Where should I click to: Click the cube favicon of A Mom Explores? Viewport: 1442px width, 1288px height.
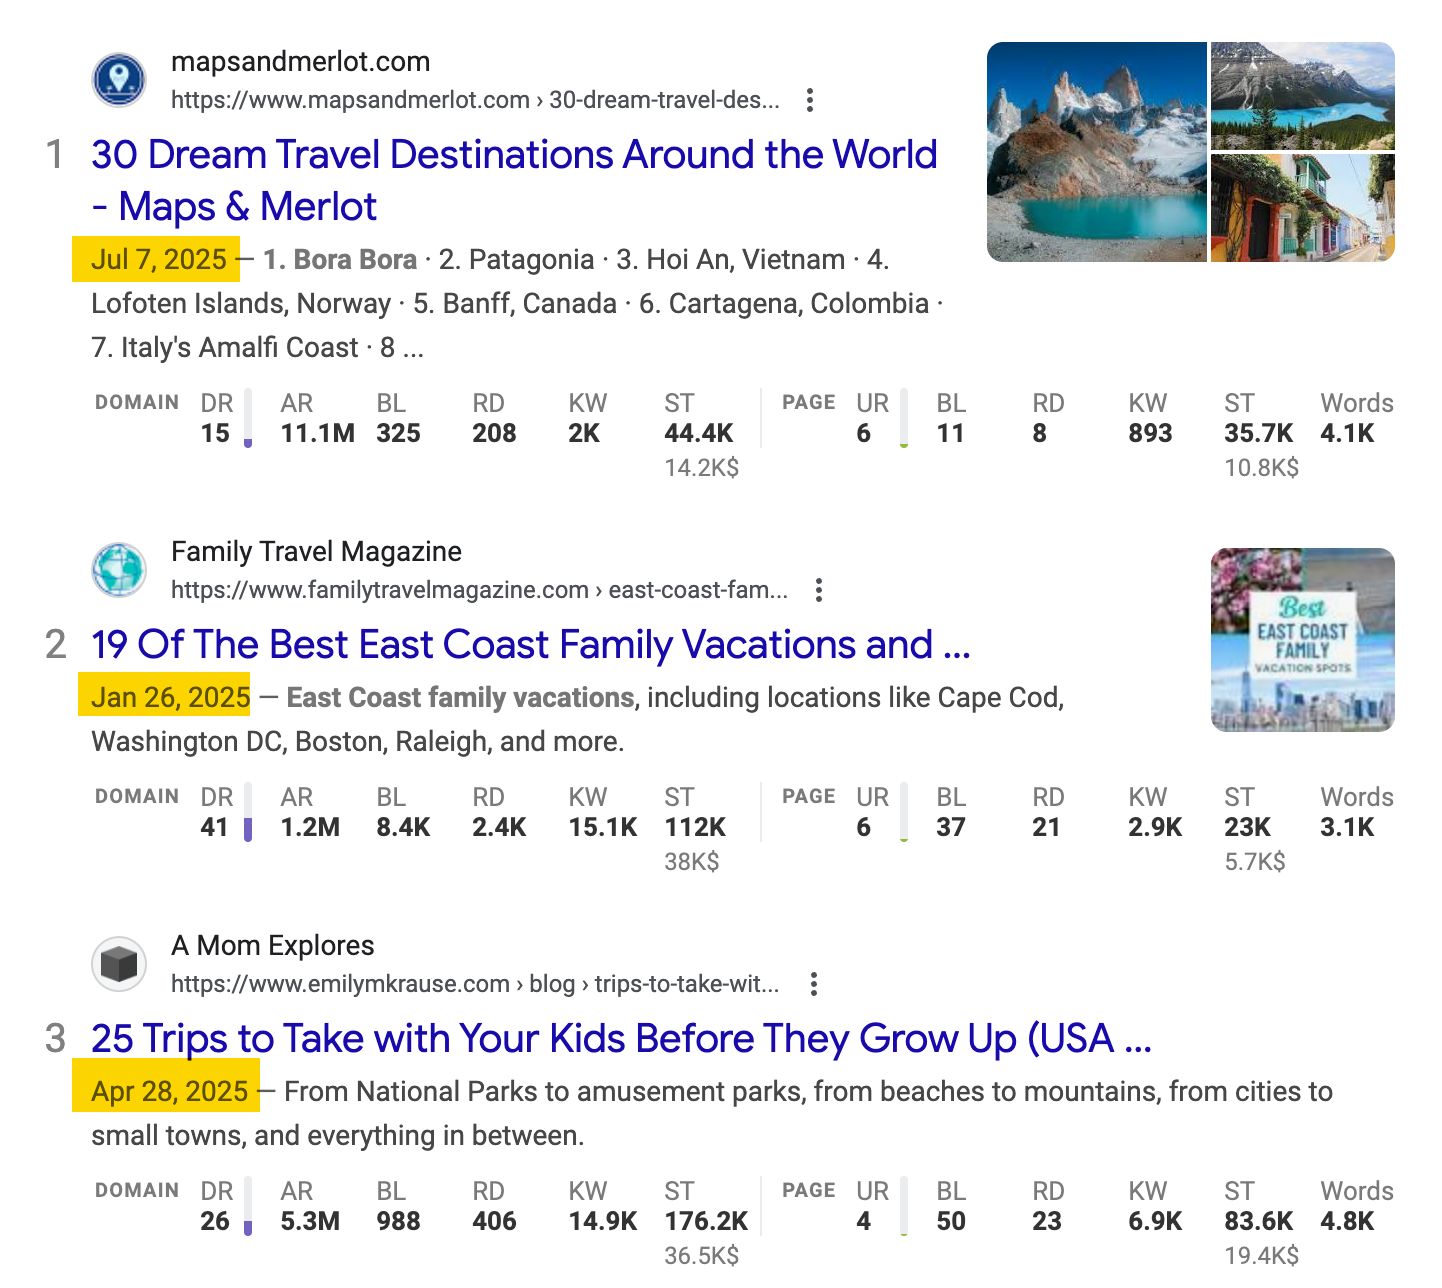[119, 963]
